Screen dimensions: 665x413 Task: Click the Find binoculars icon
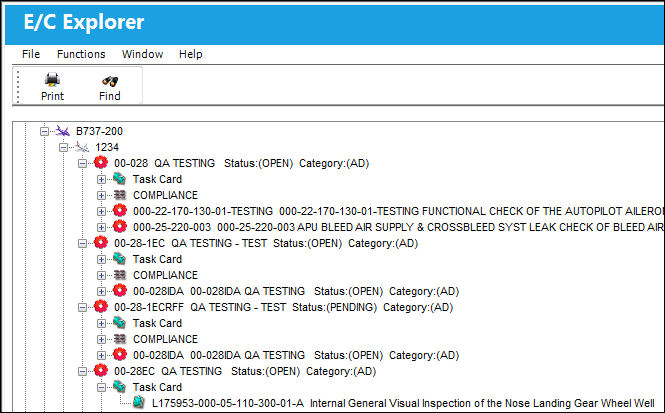[110, 81]
